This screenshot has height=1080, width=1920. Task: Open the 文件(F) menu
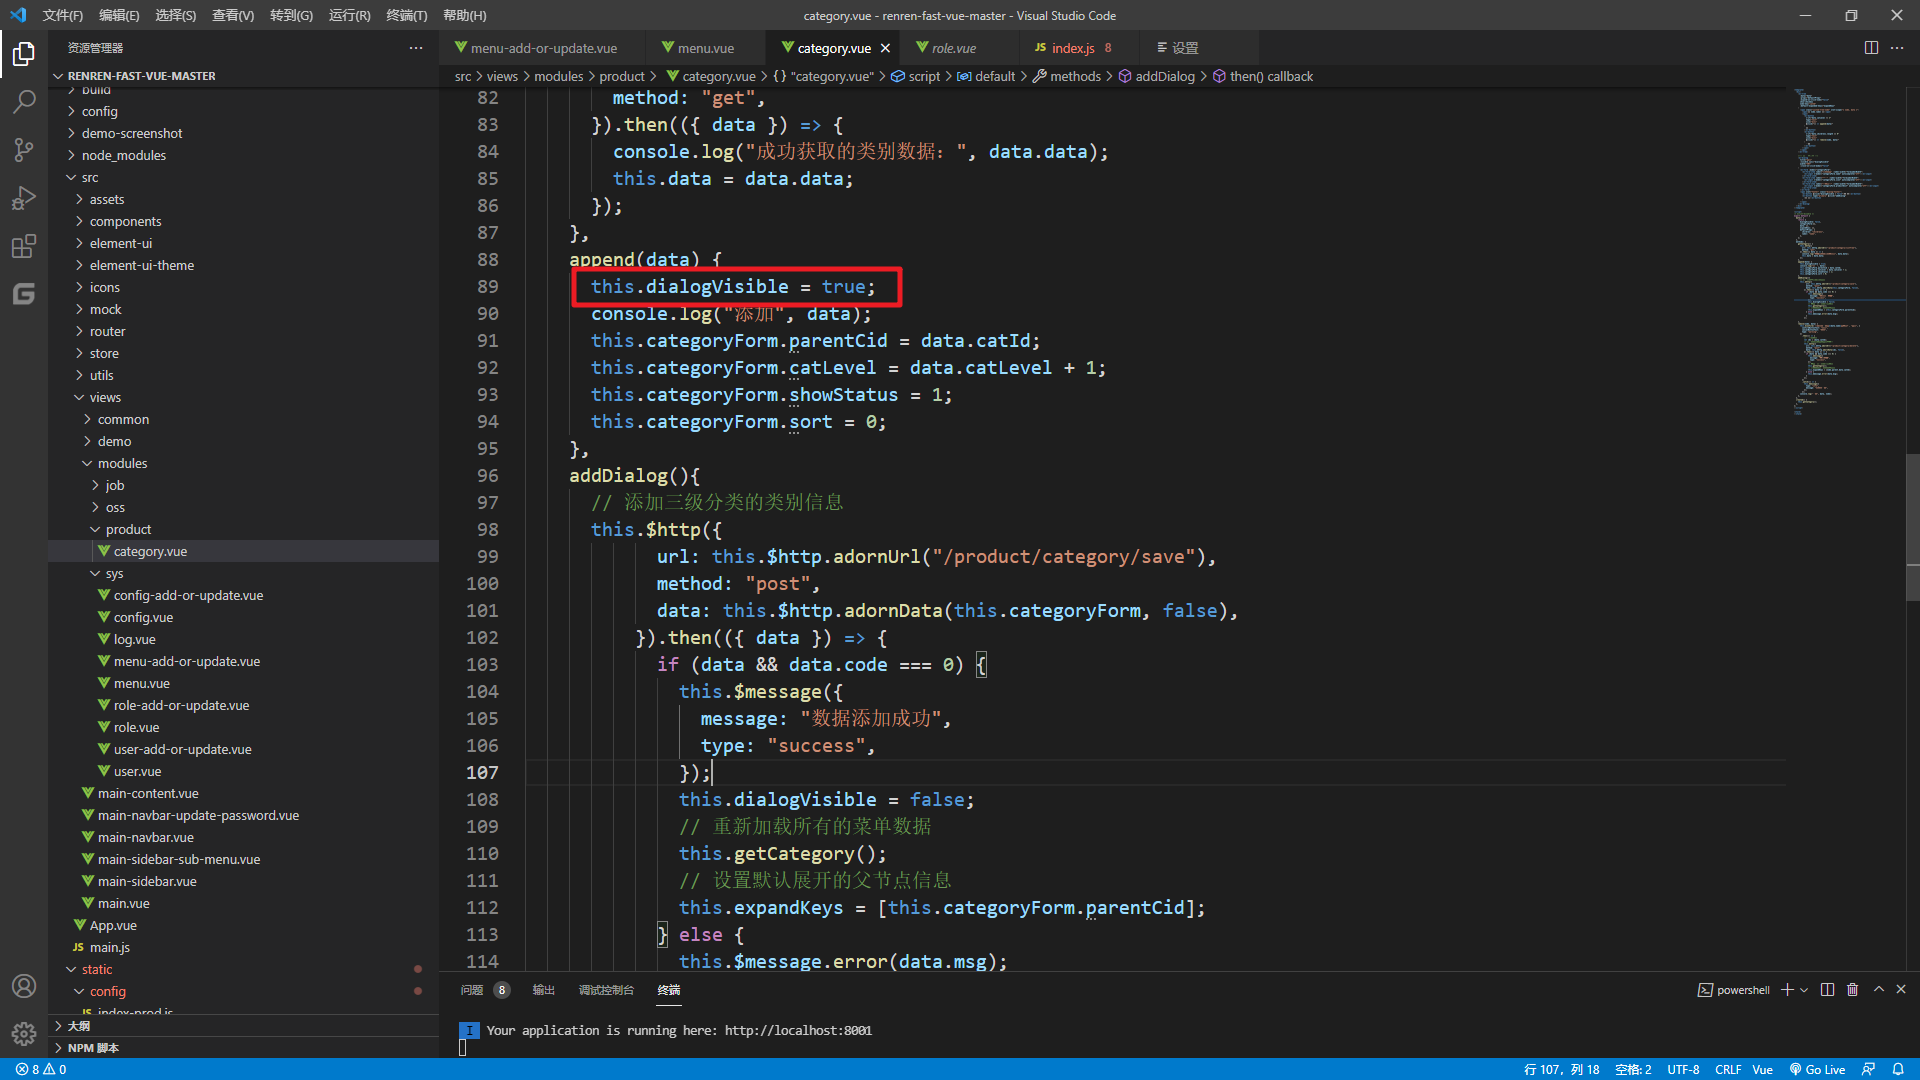pyautogui.click(x=63, y=15)
